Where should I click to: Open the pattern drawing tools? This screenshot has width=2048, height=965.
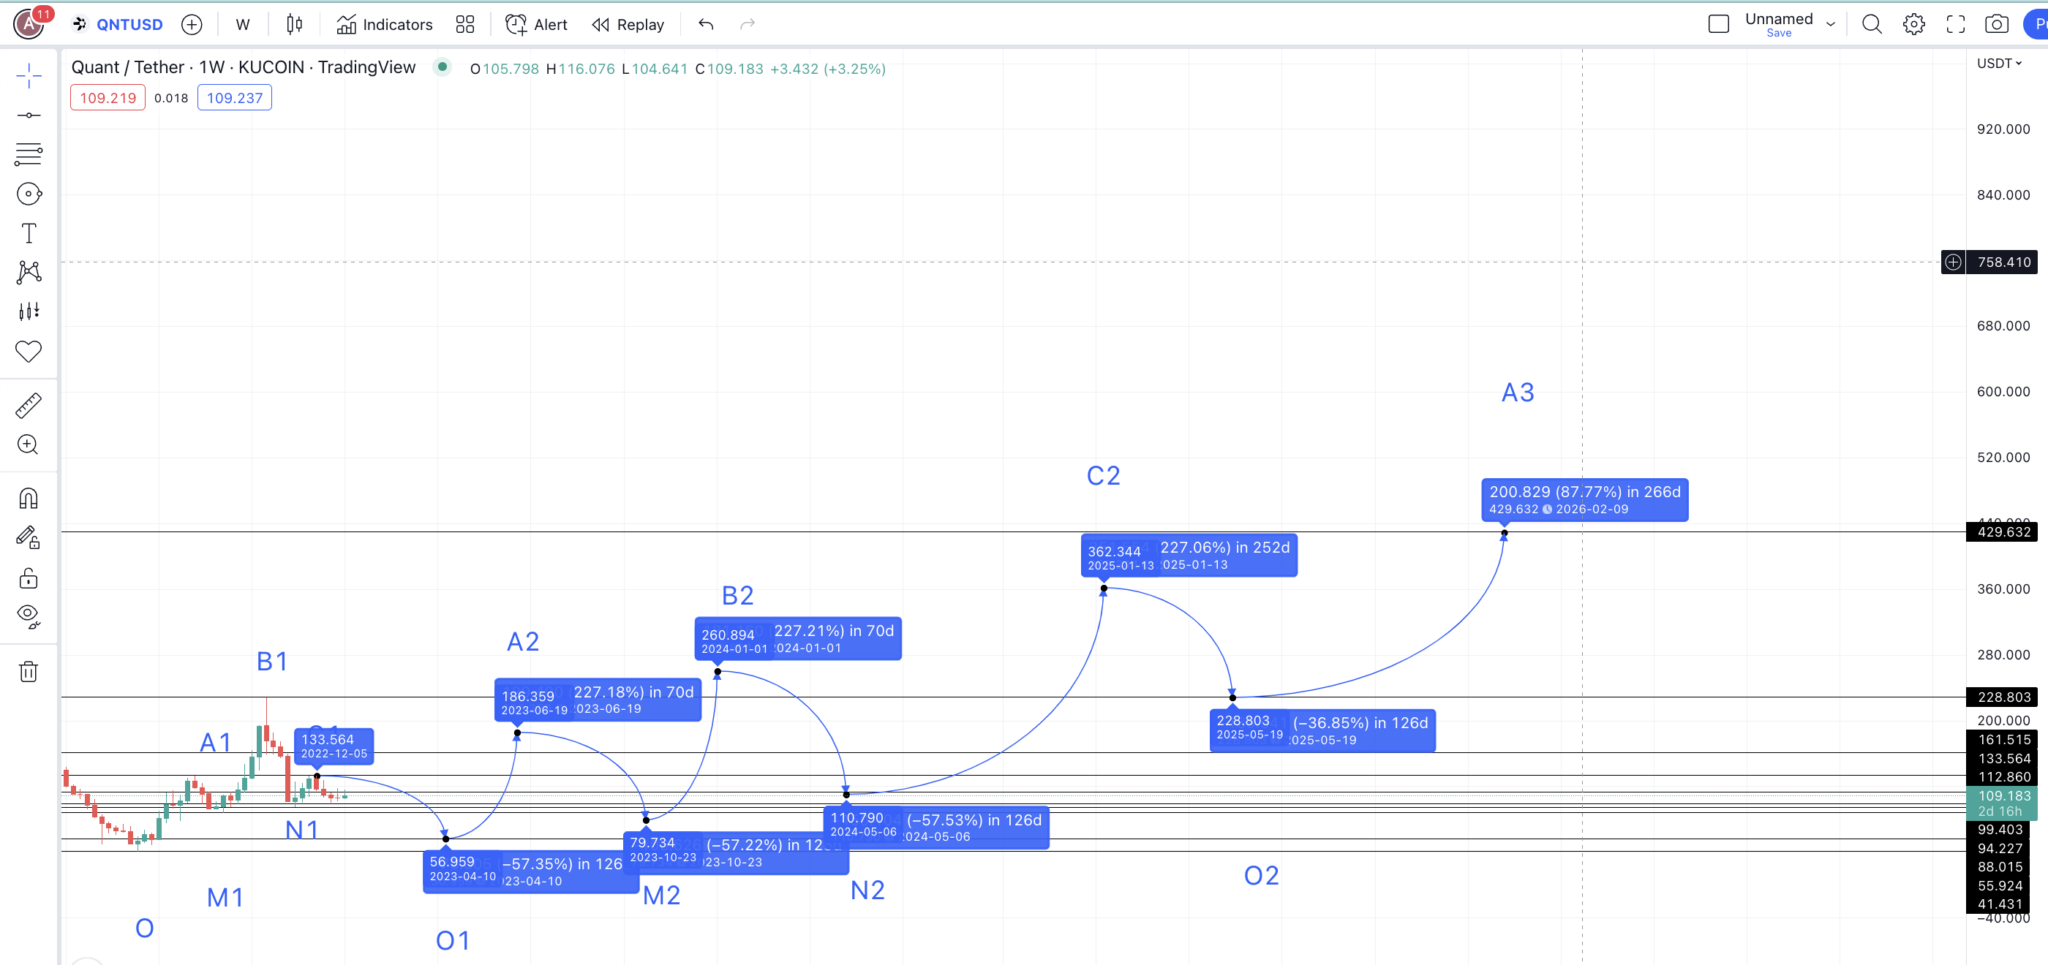(29, 272)
